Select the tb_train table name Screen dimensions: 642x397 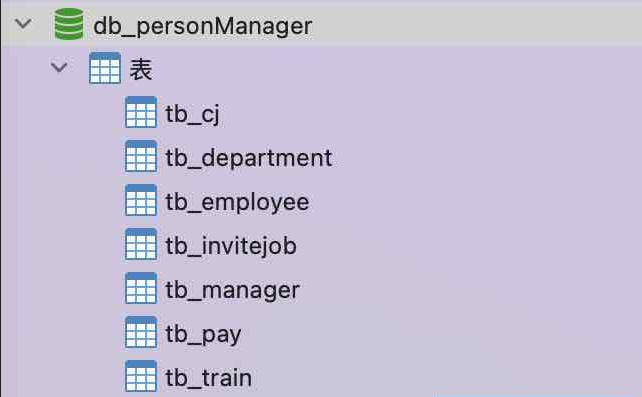click(209, 378)
